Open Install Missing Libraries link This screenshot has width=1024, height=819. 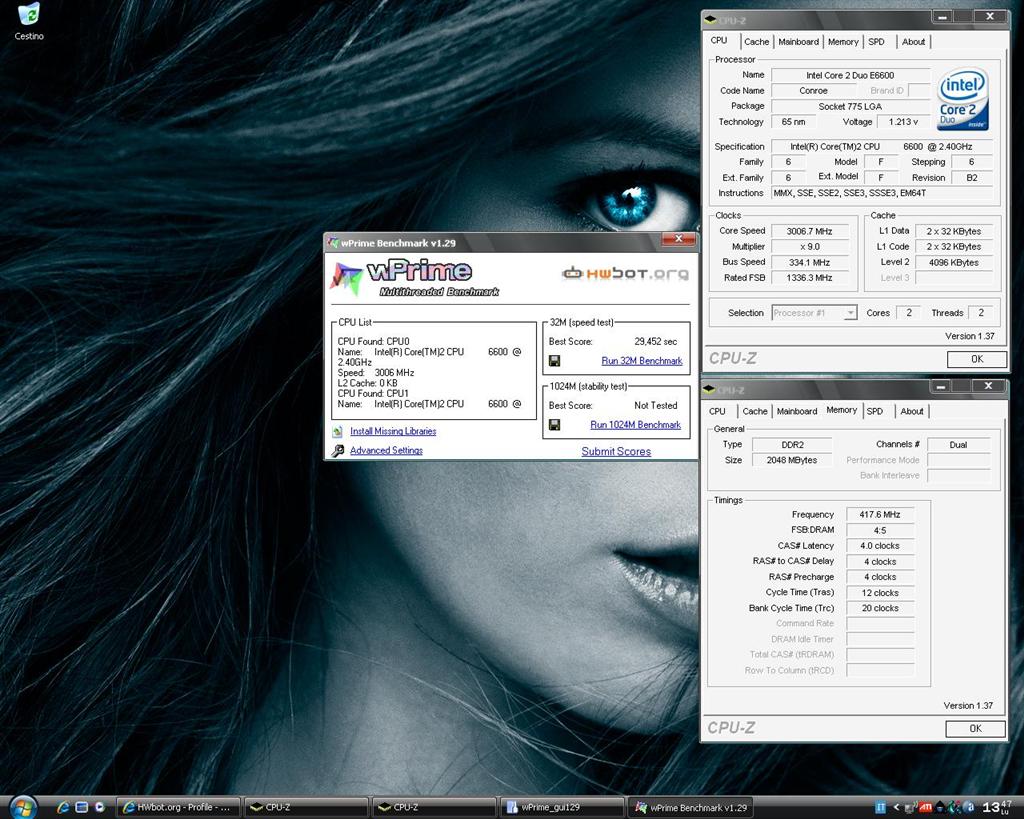393,431
